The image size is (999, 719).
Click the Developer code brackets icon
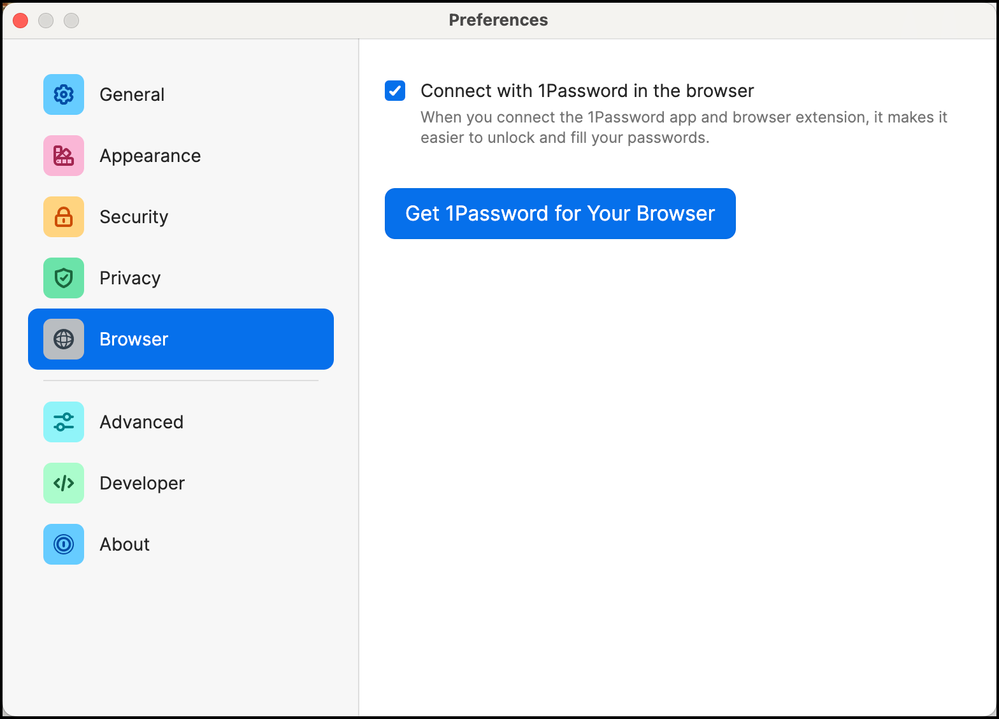click(x=63, y=483)
